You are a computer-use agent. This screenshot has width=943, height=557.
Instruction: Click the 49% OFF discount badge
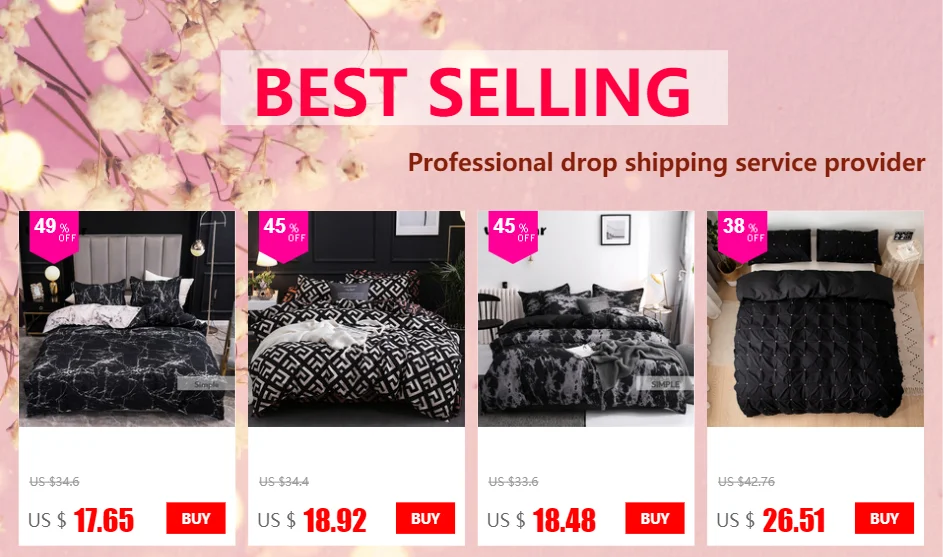[x=54, y=236]
